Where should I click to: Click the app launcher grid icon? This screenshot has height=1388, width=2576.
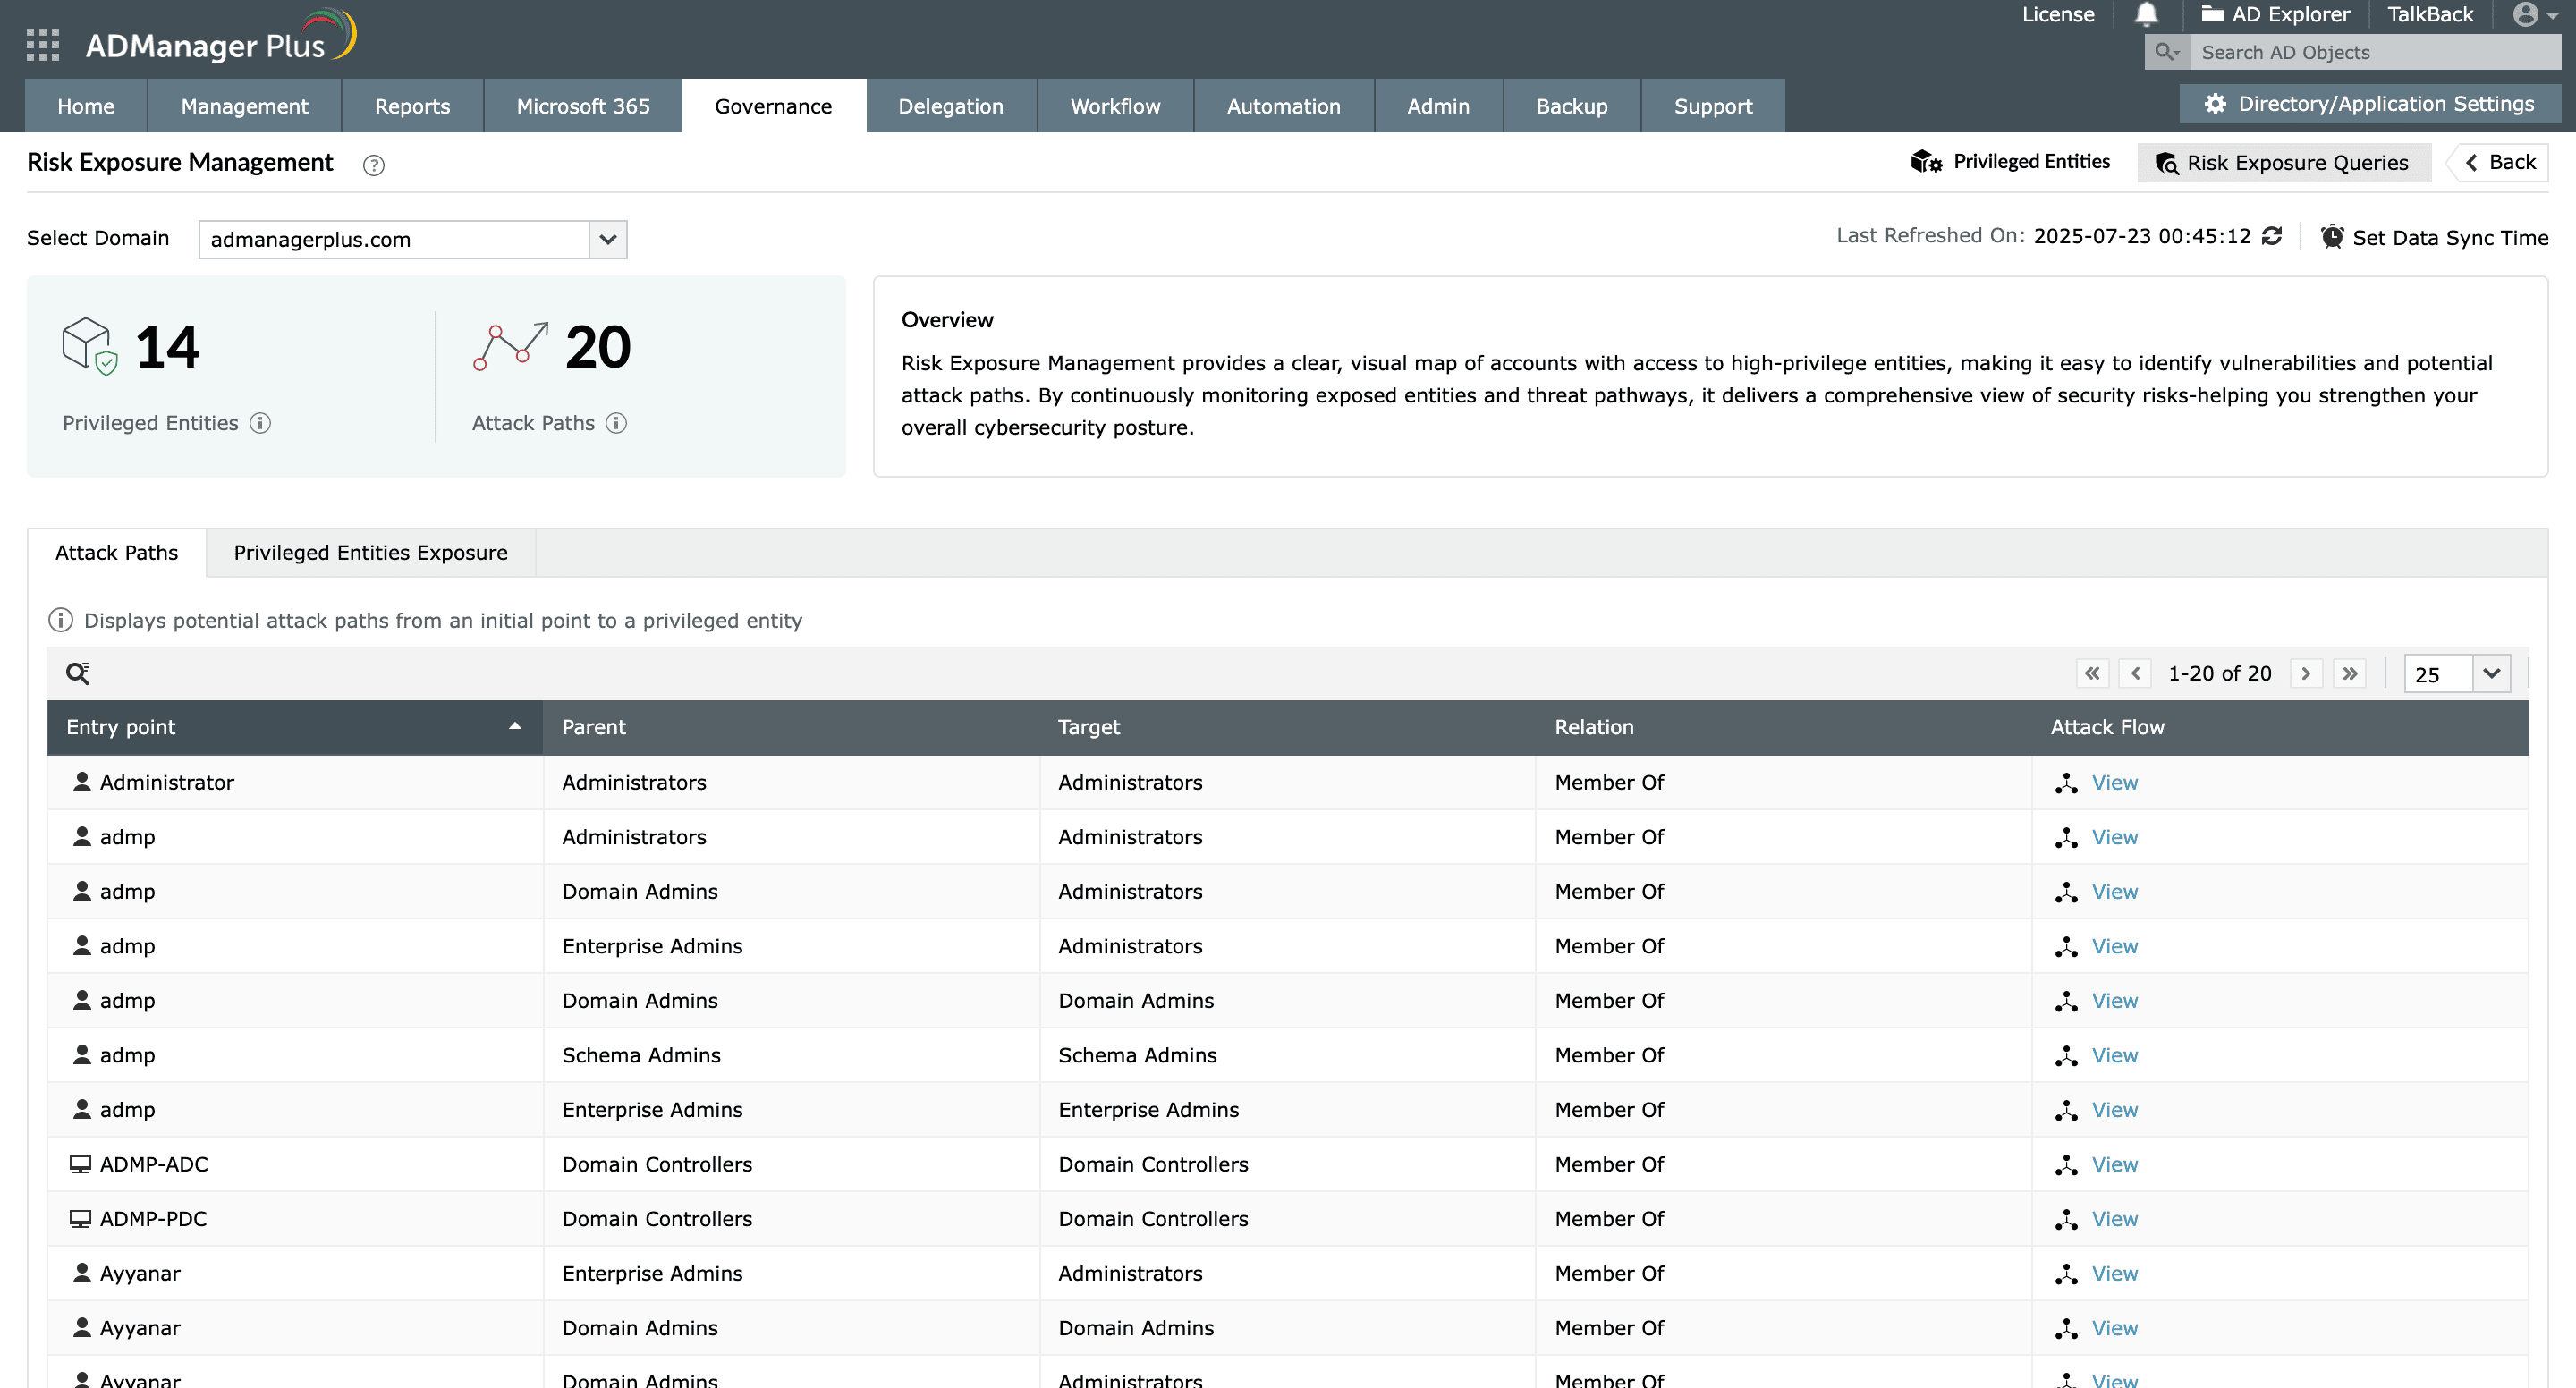click(x=41, y=43)
